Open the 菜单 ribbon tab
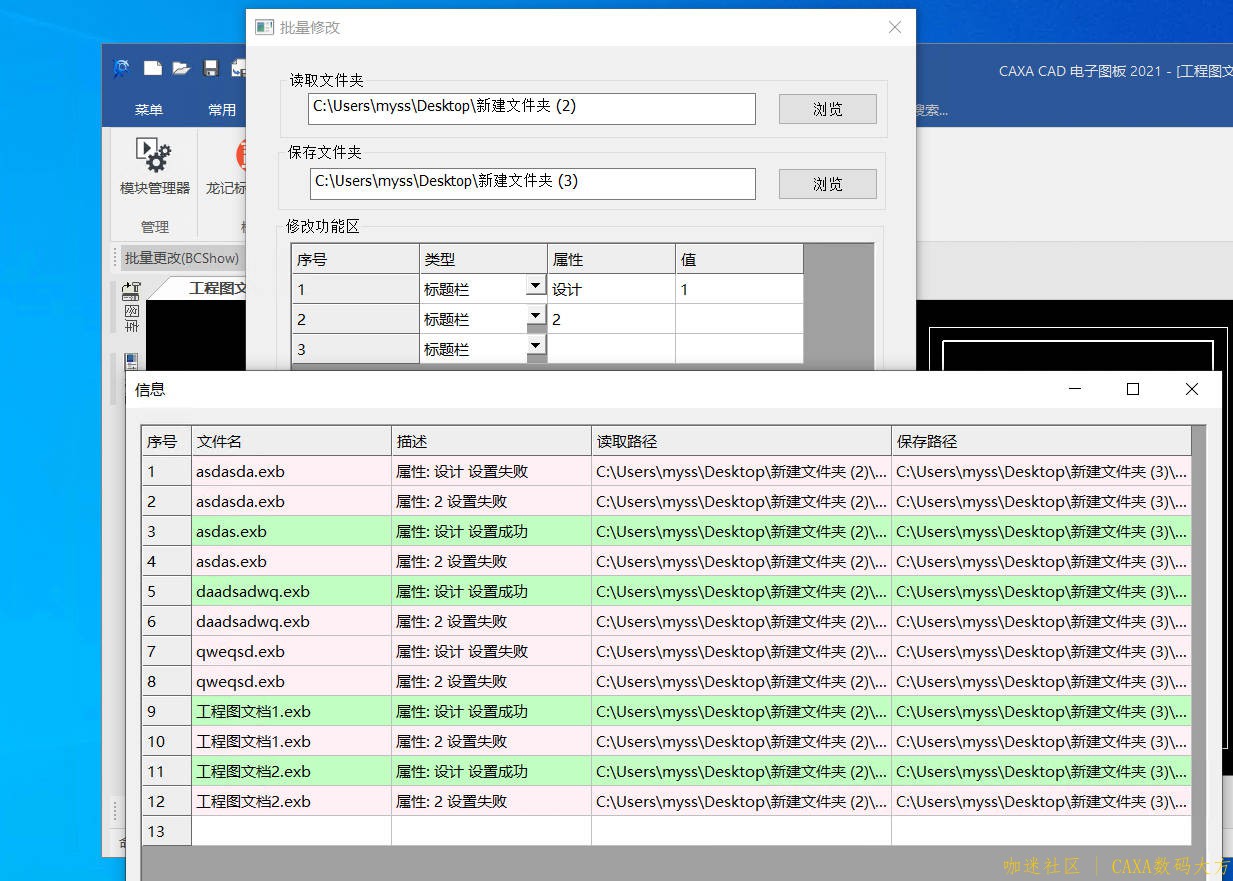The height and width of the screenshot is (881, 1233). point(148,110)
